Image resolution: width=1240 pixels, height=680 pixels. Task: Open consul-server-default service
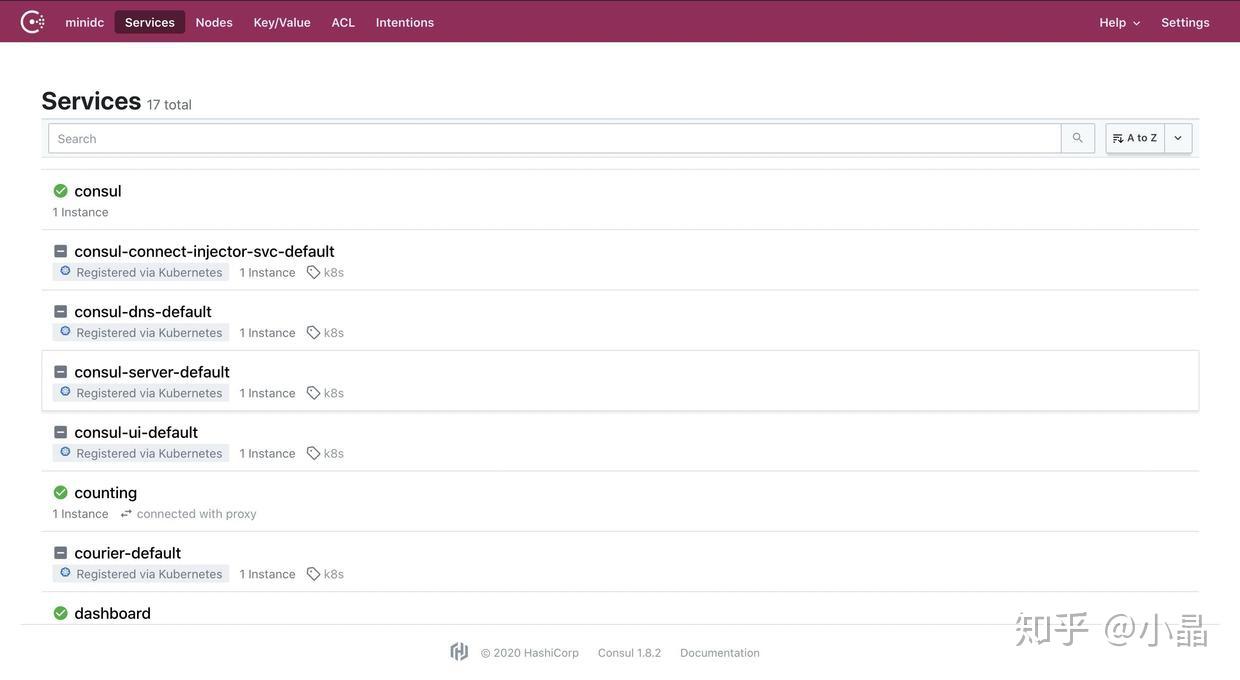(x=152, y=372)
